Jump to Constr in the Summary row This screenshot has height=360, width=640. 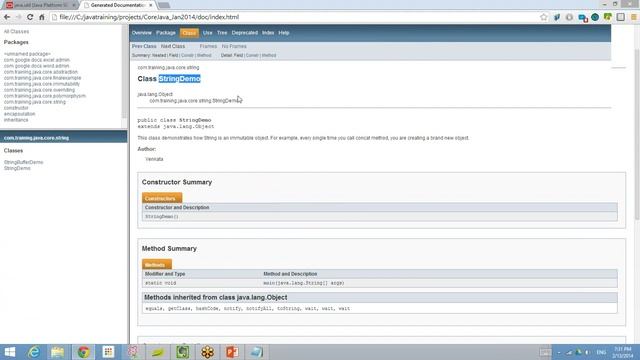[x=187, y=56]
